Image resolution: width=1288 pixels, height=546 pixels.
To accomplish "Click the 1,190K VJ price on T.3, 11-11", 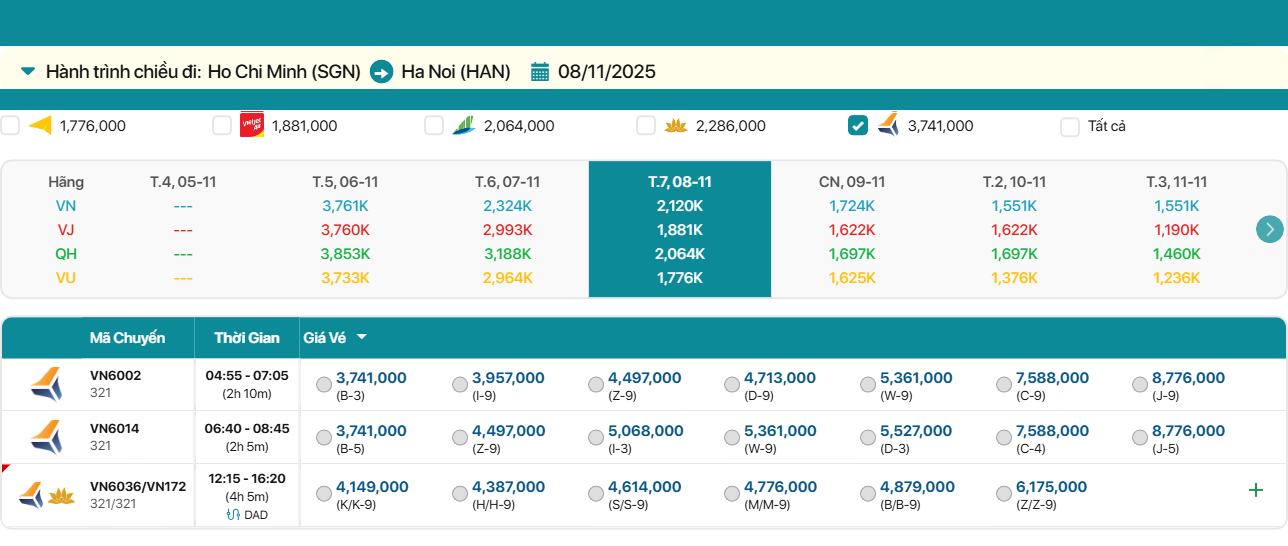I will [x=1176, y=230].
